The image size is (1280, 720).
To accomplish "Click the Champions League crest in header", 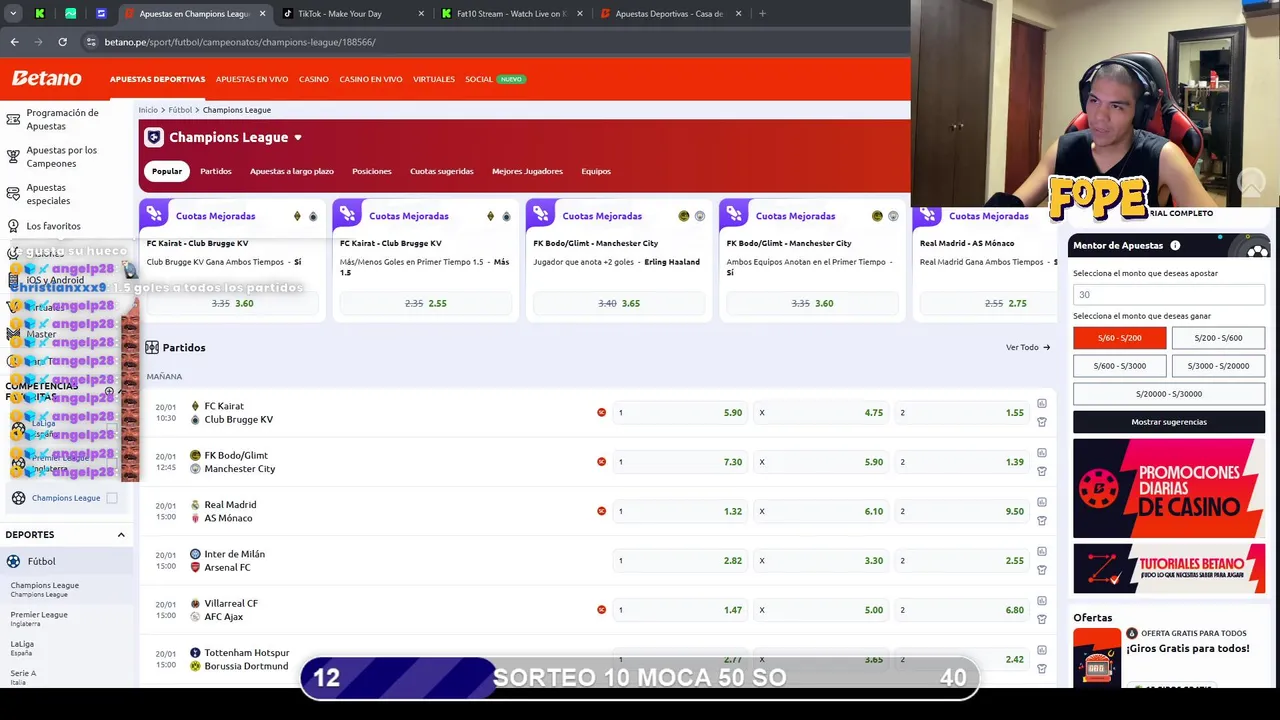I will tap(153, 137).
